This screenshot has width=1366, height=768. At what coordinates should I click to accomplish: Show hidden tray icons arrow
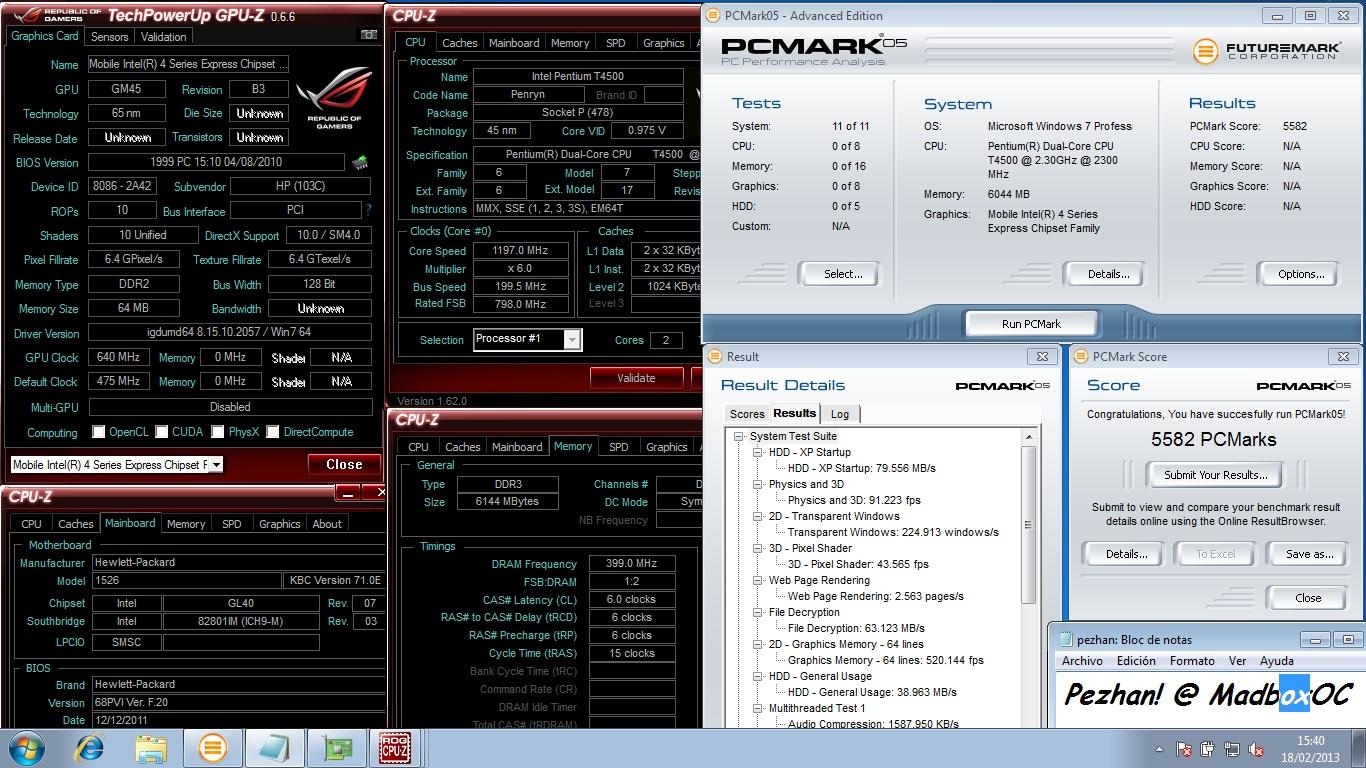click(x=1159, y=748)
